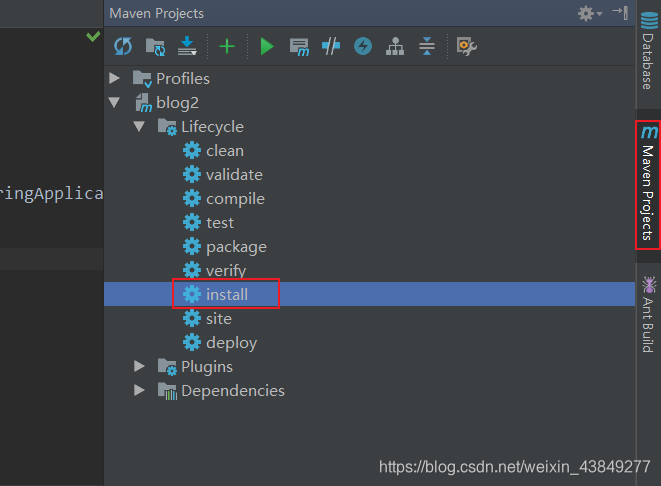Viewport: 661px width, 486px height.
Task: Reimport all Maven projects
Action: point(123,46)
